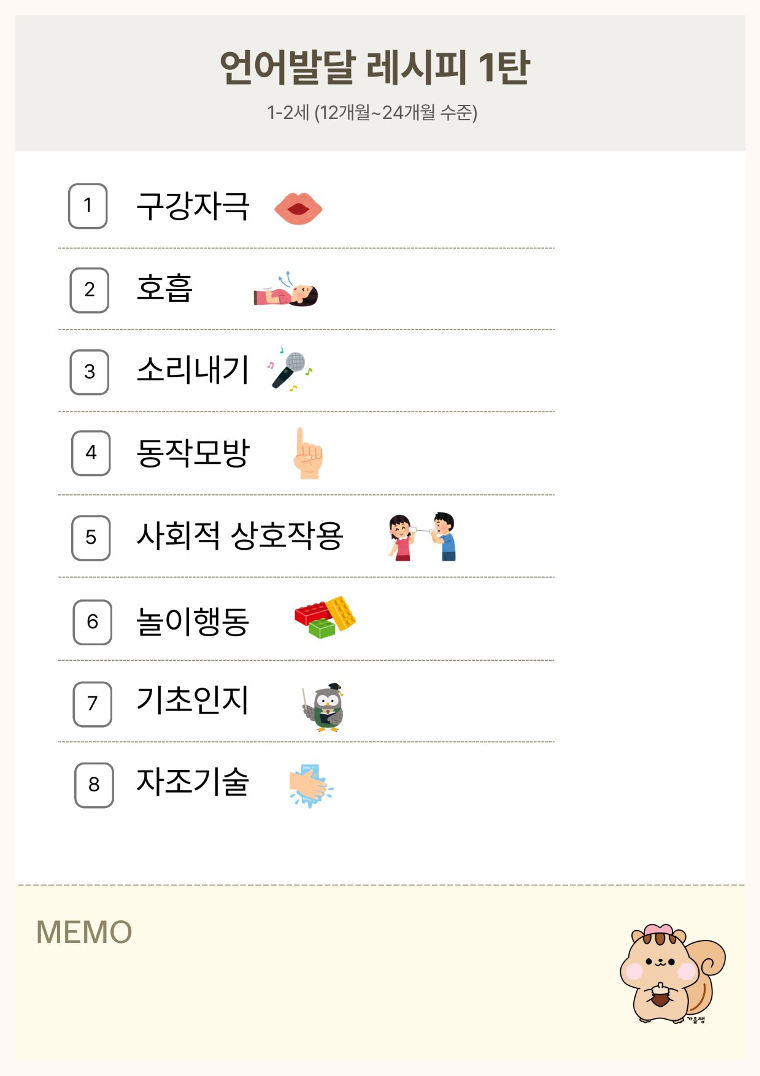
Task: Select the number 4 box
Action: 91,453
